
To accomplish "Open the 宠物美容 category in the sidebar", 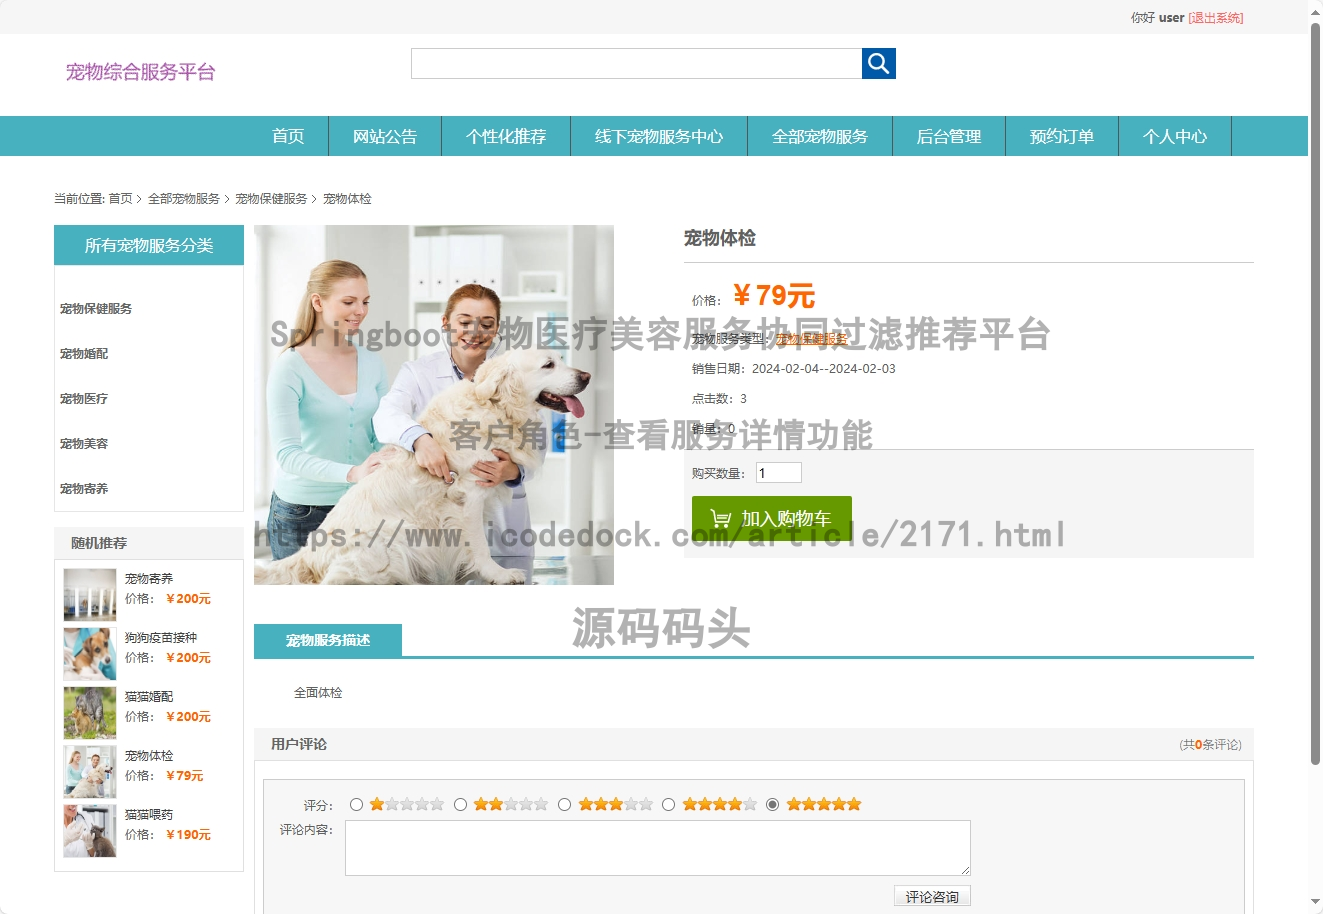I will [84, 444].
